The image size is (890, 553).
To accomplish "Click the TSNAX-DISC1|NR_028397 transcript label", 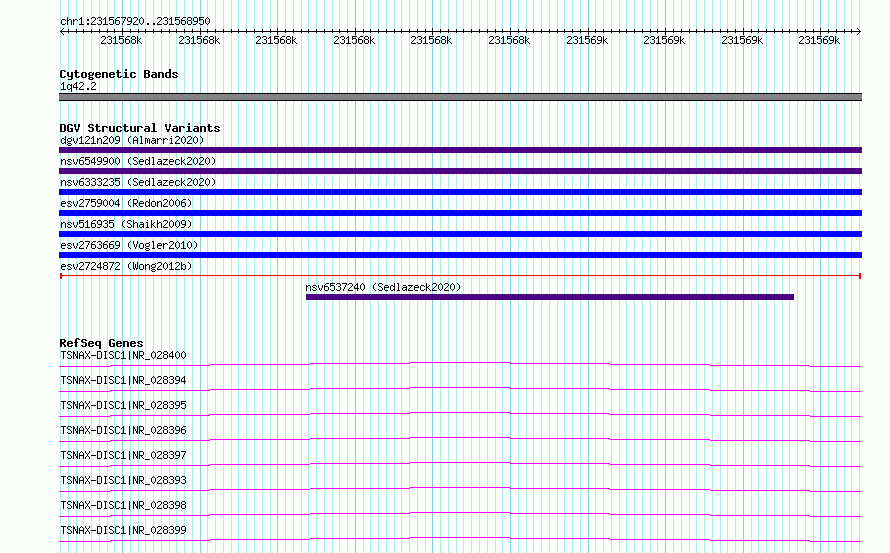I will (123, 455).
